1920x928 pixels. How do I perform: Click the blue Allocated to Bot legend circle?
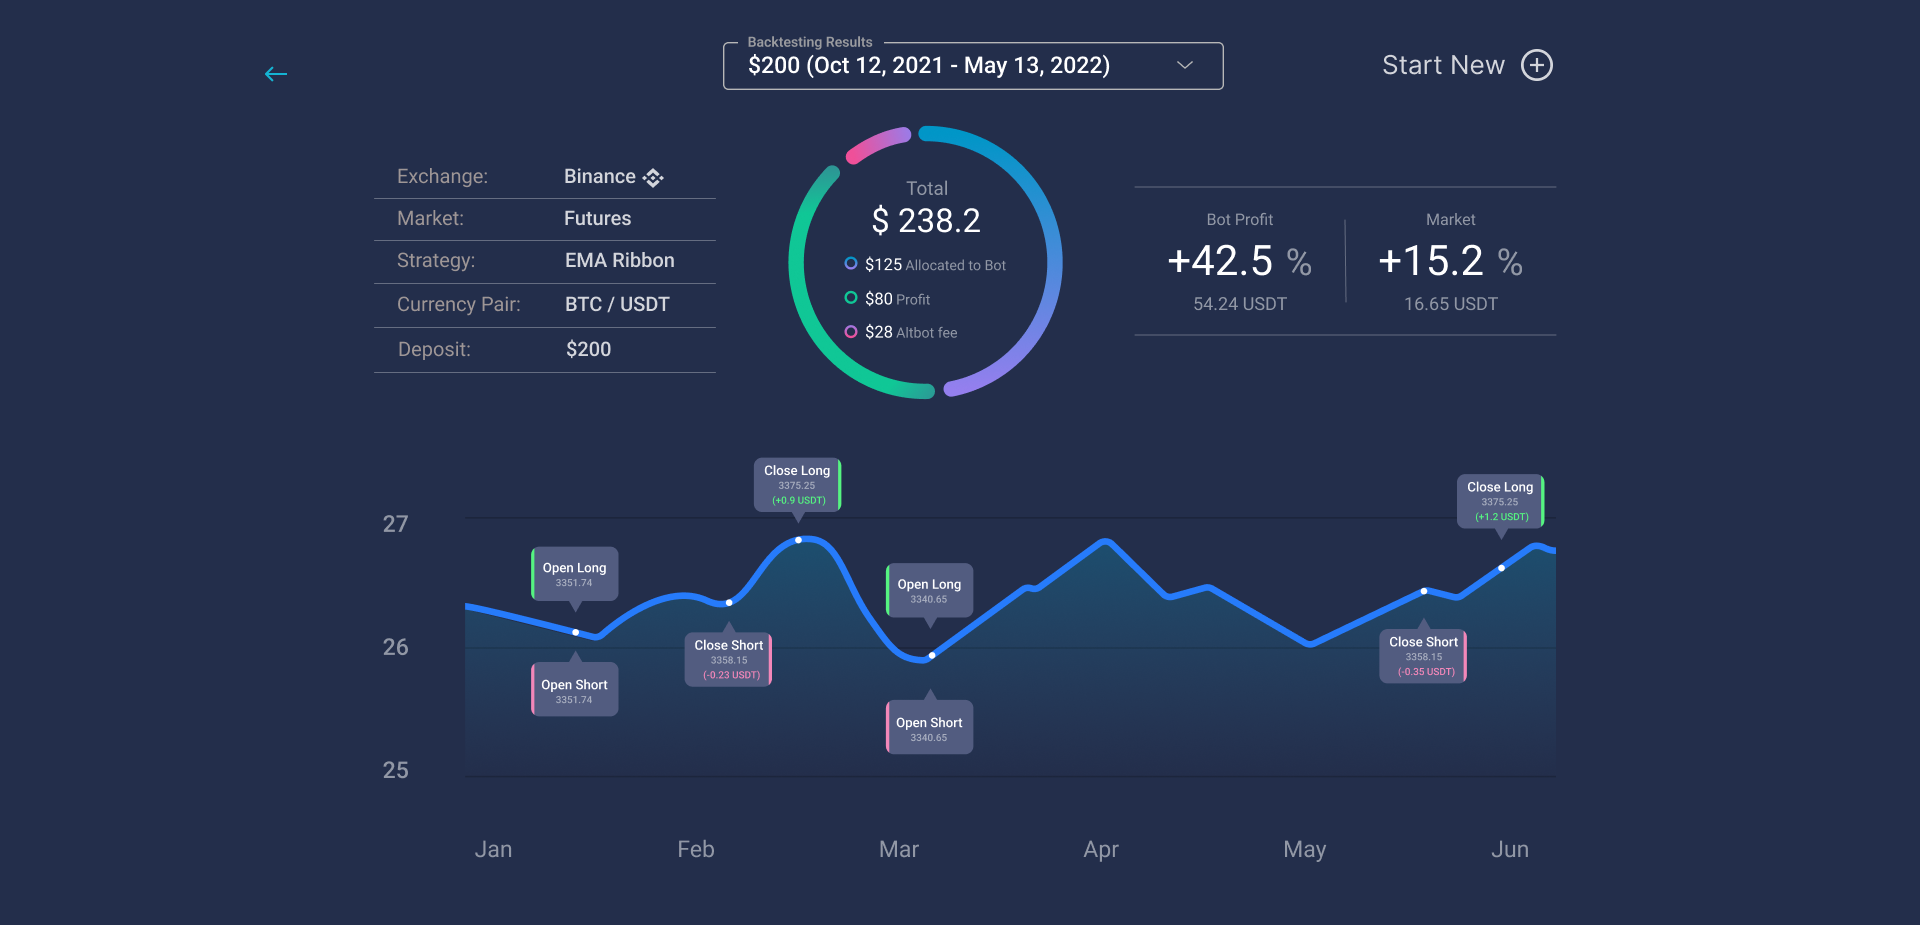point(851,264)
